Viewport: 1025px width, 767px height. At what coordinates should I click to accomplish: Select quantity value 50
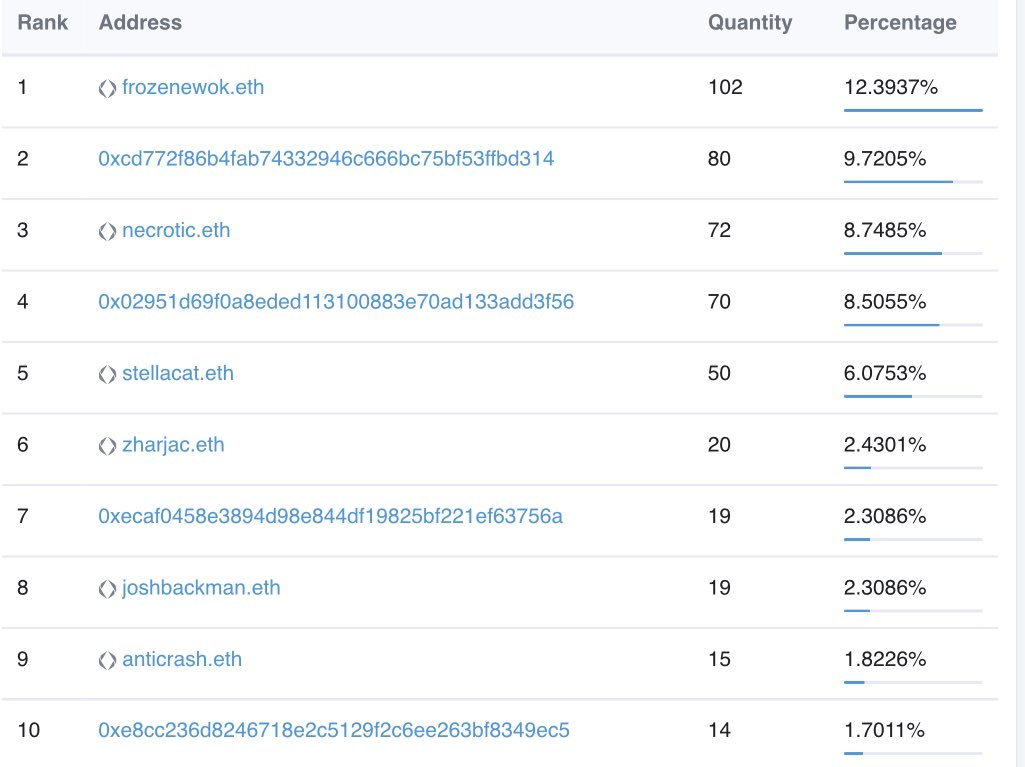tap(719, 373)
